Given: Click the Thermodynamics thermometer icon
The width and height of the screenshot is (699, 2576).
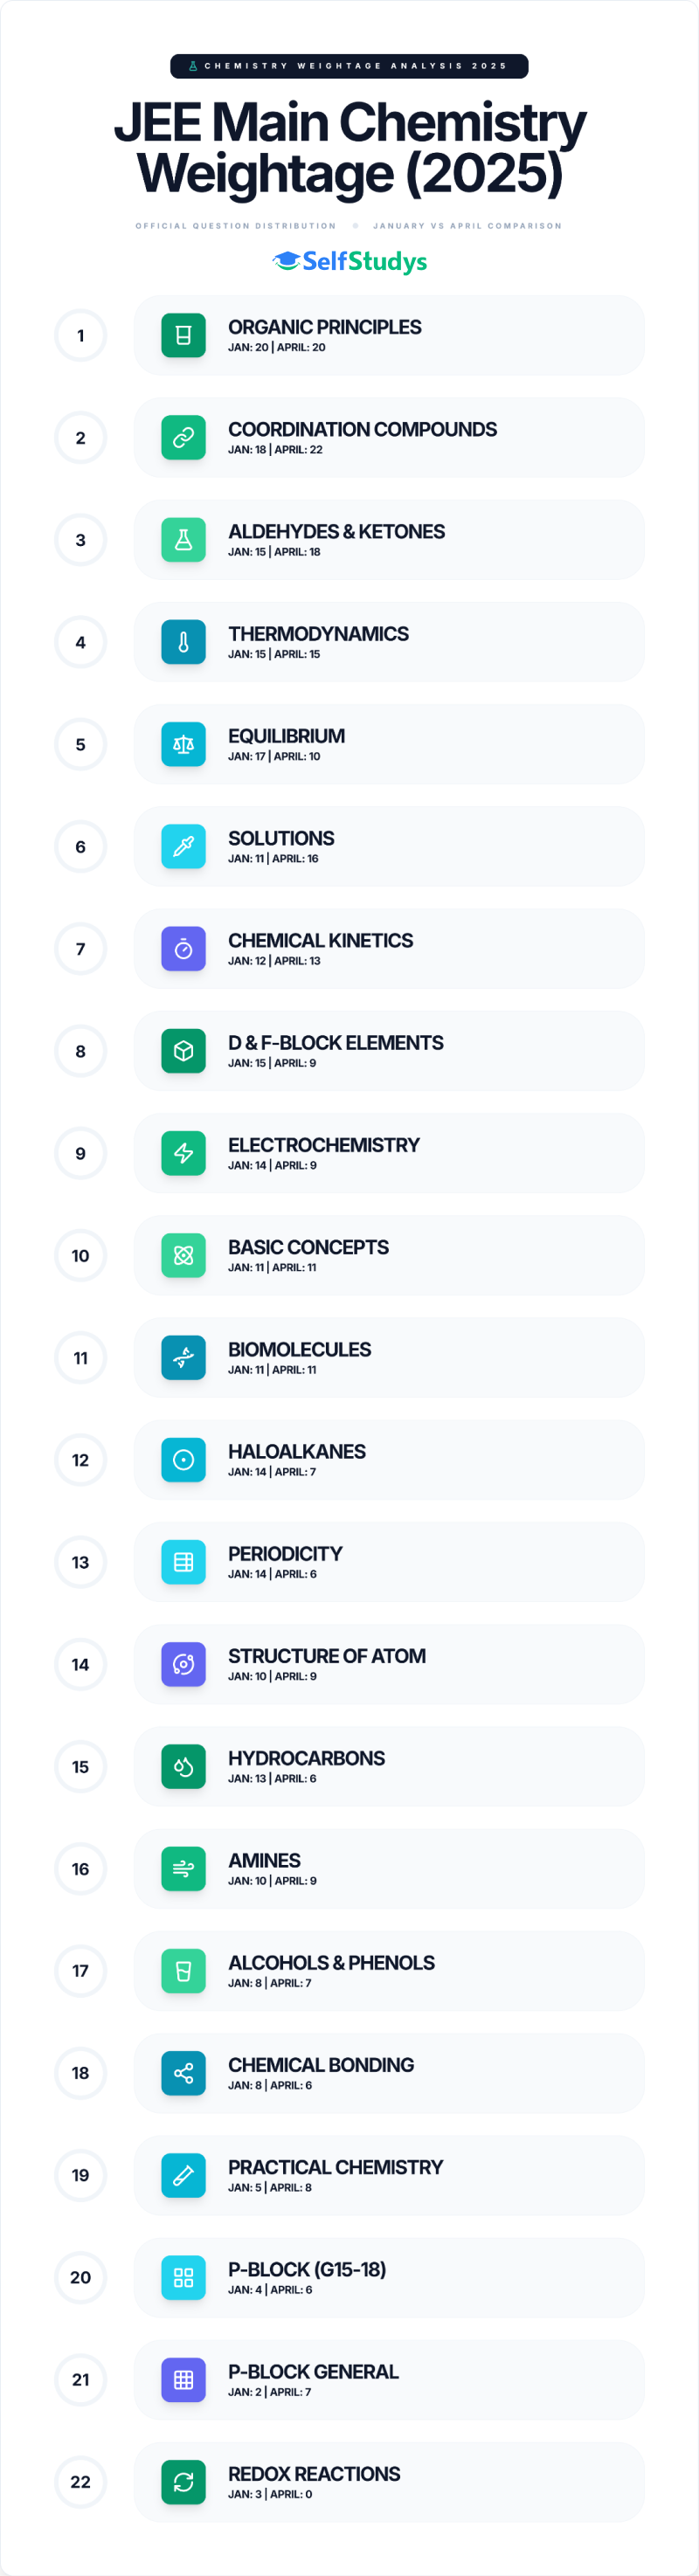Looking at the screenshot, I should pos(183,642).
